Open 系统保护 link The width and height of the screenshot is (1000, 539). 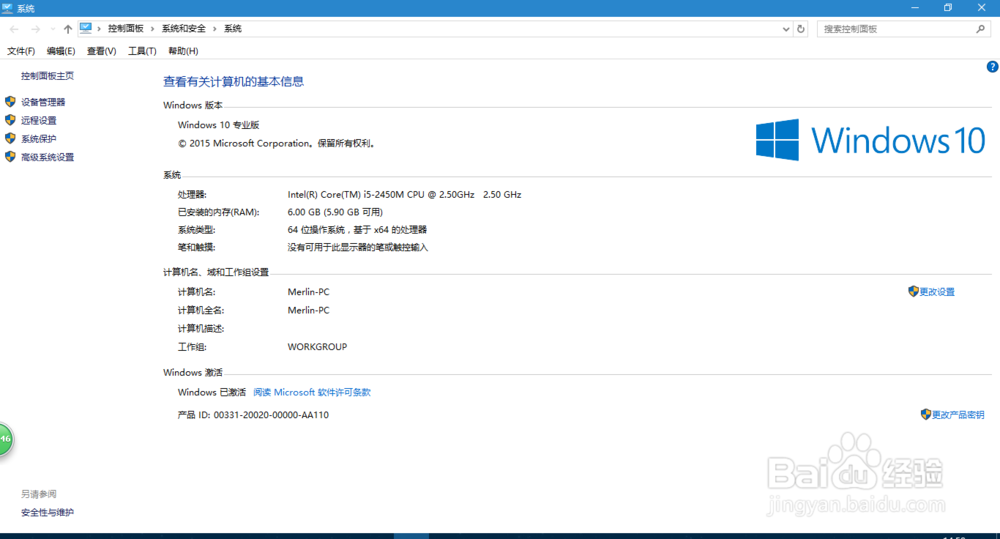(x=38, y=139)
